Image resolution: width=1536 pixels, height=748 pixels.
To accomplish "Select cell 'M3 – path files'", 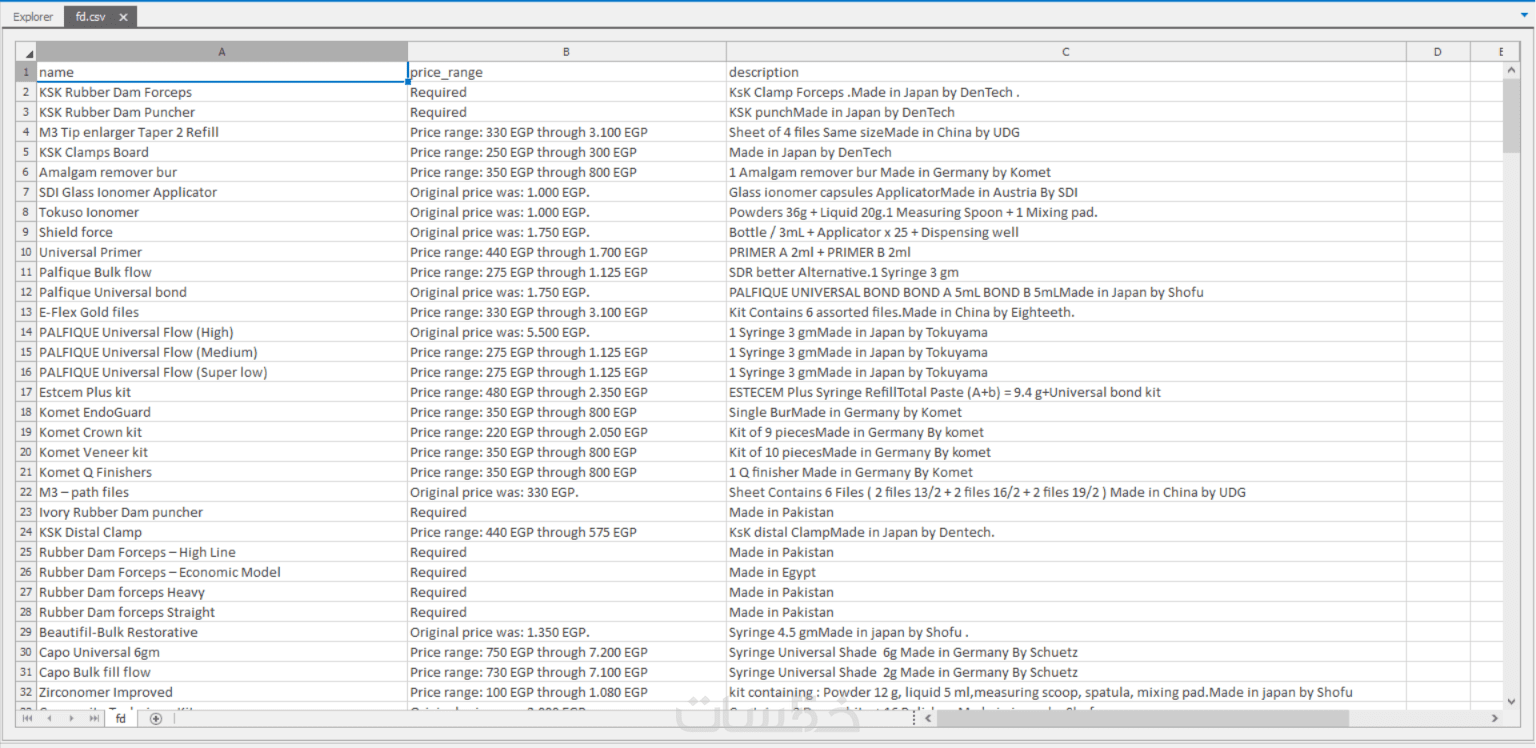I will 222,492.
